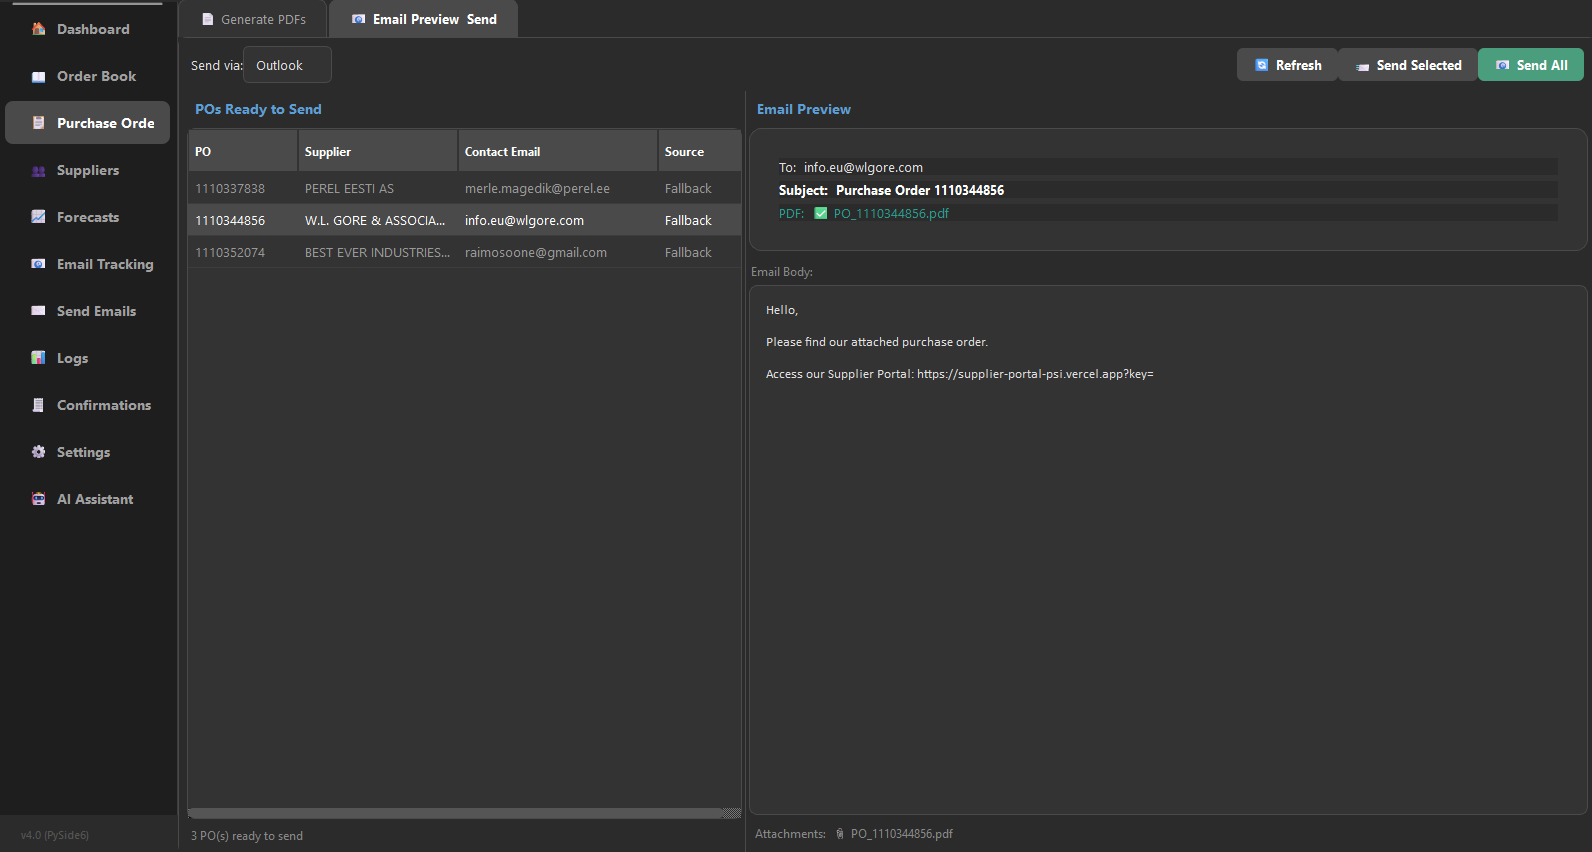Go to Dashboard in the sidebar
This screenshot has height=852, width=1592.
click(87, 29)
